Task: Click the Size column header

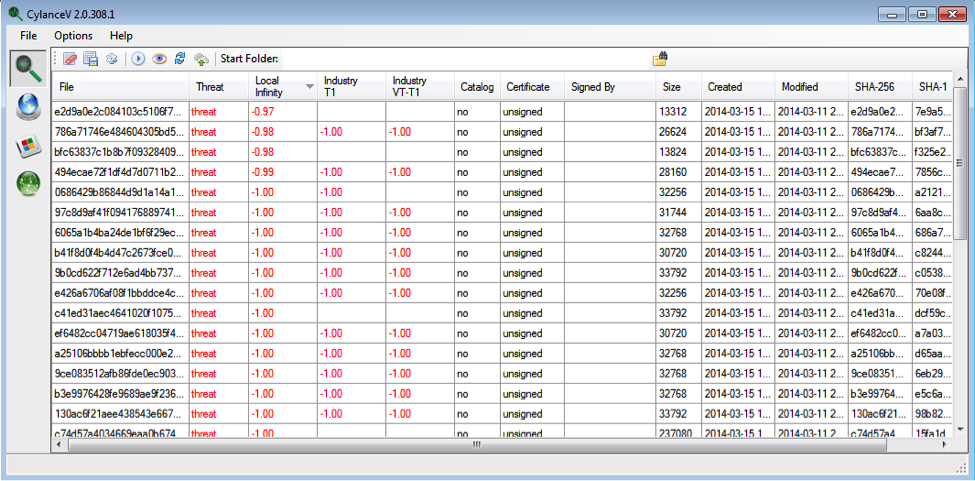Action: [x=679, y=87]
